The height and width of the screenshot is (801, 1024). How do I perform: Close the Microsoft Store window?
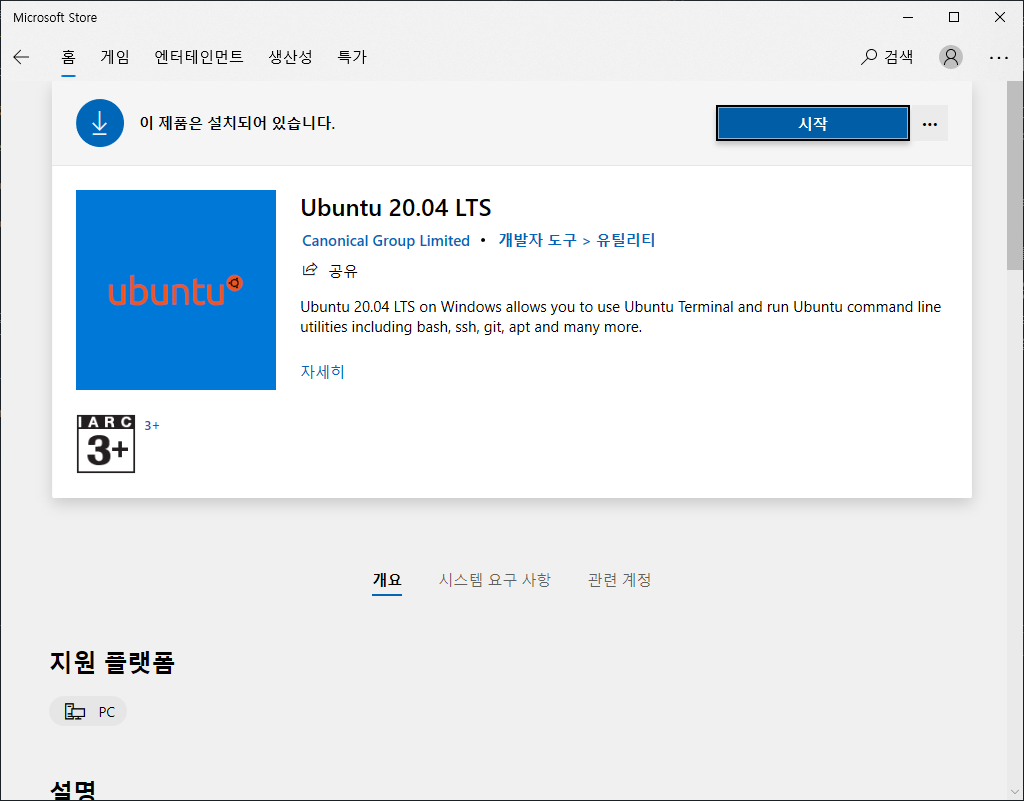click(x=1000, y=18)
